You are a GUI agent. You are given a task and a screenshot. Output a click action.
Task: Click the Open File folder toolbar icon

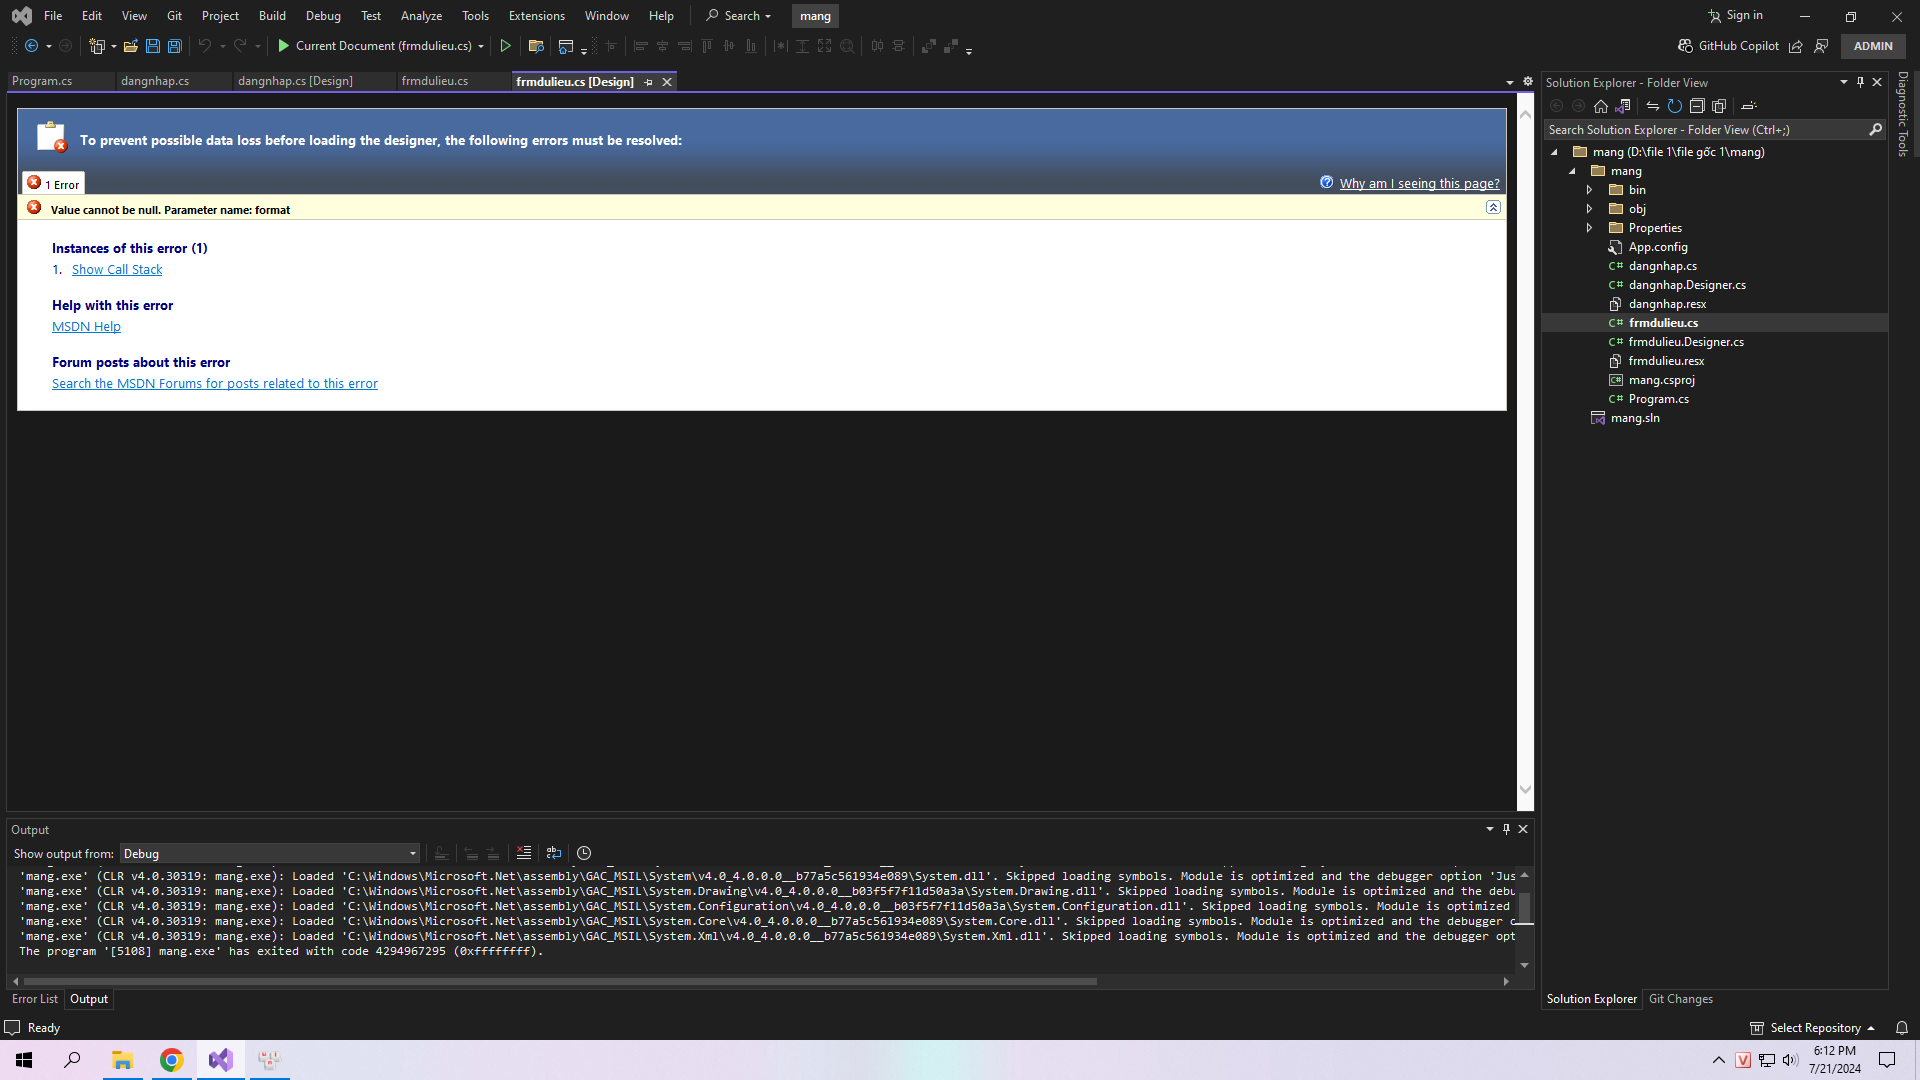click(x=130, y=46)
